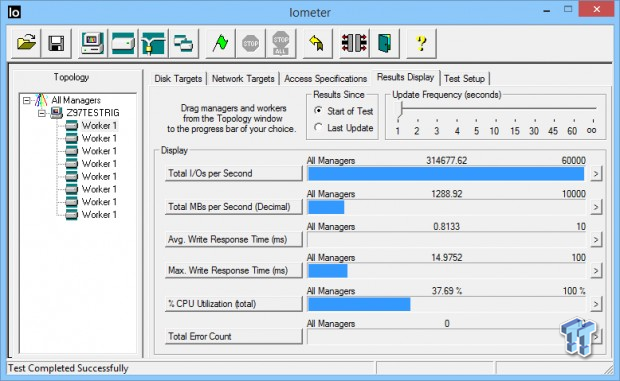Switch to the Network Targets tab

point(243,79)
